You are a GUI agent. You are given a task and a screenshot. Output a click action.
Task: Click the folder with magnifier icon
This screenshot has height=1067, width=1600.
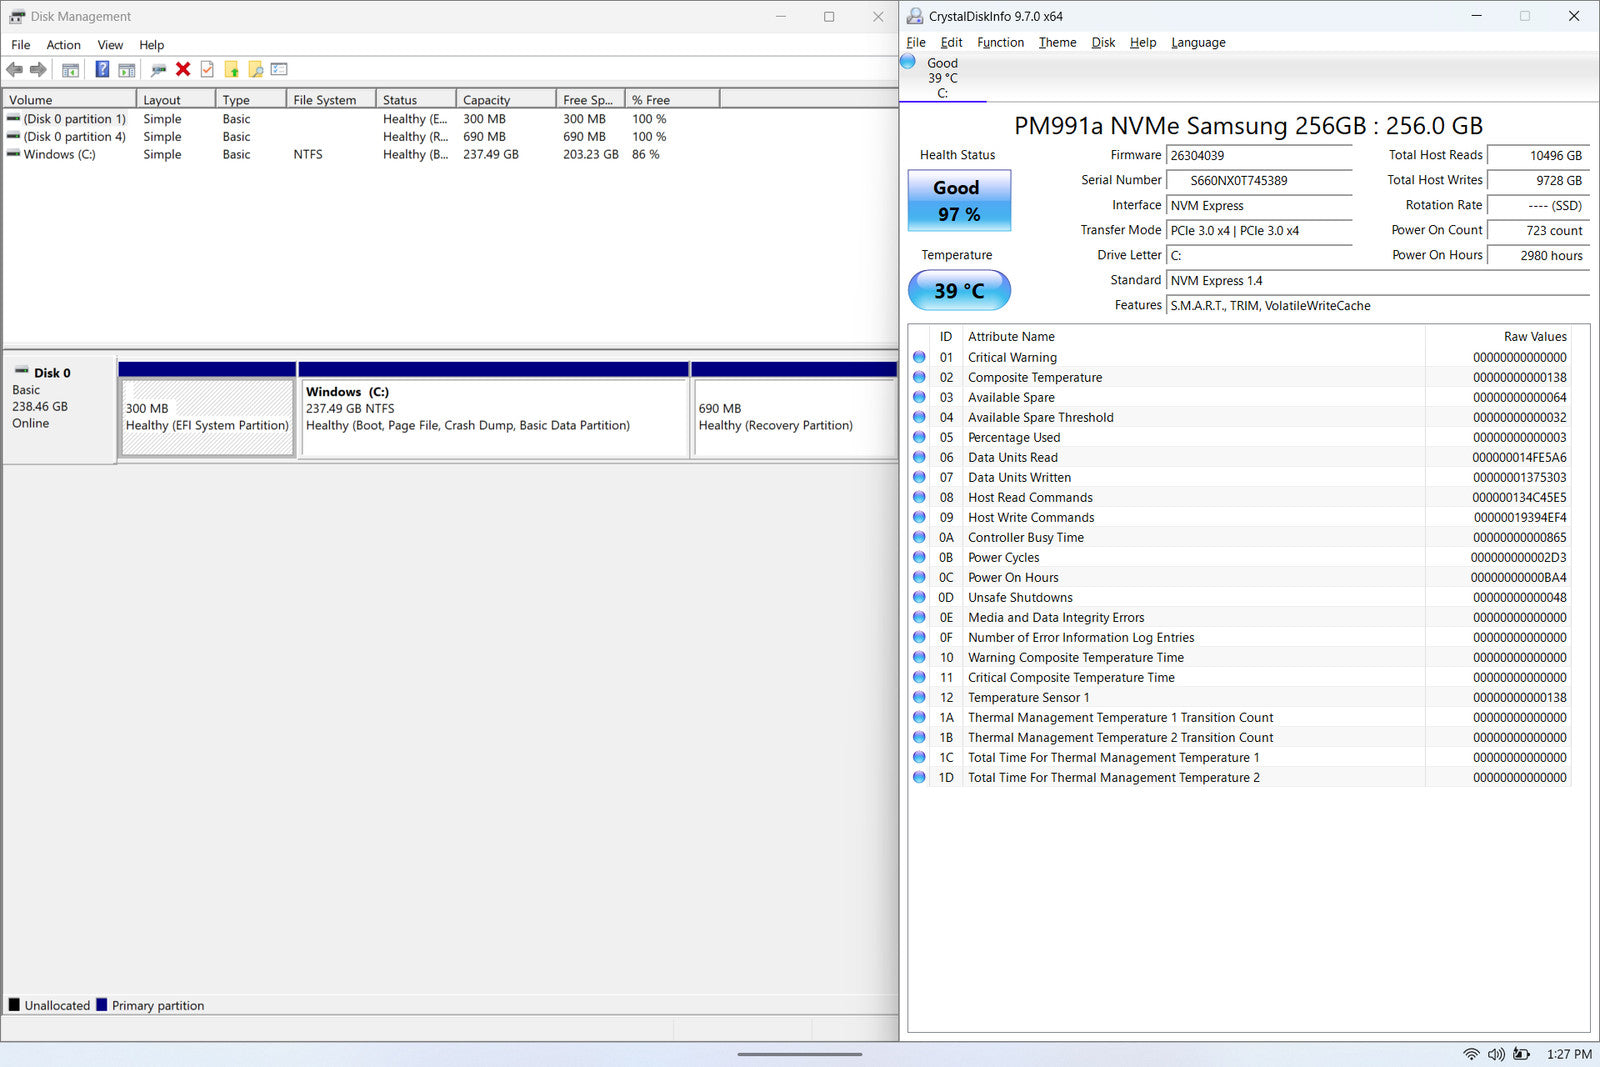[x=256, y=69]
